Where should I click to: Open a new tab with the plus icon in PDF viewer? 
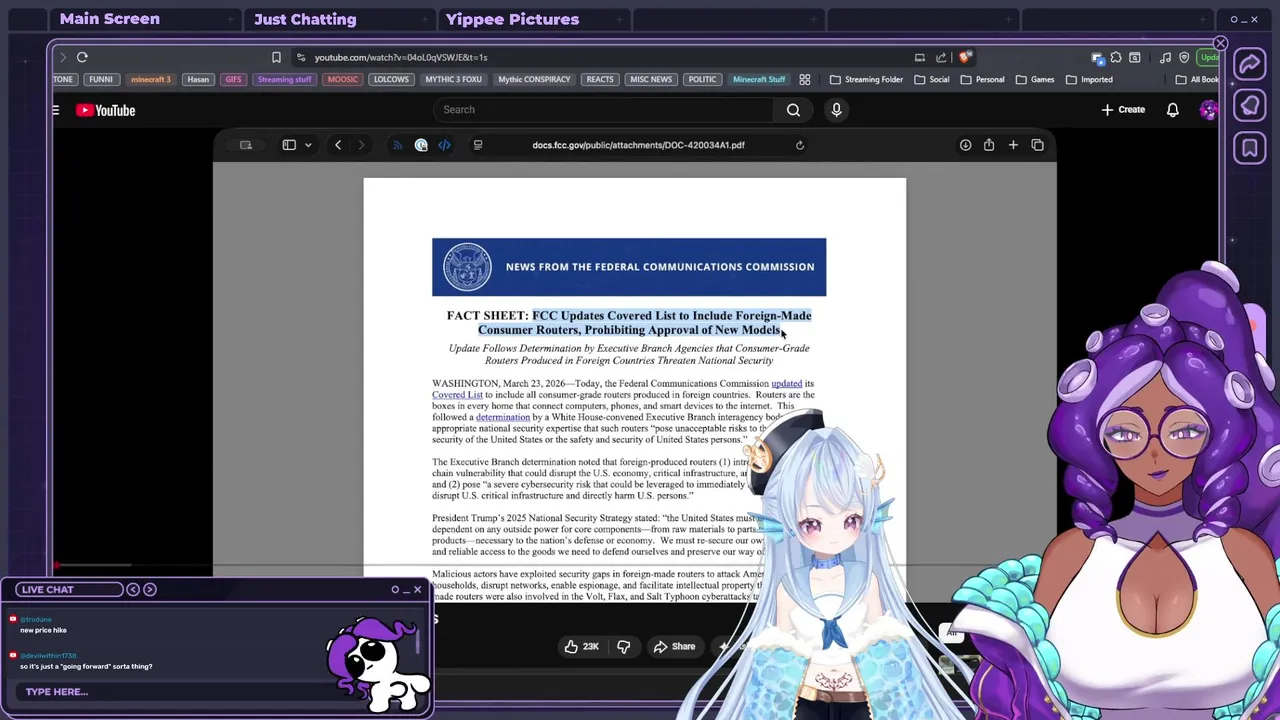(1013, 145)
